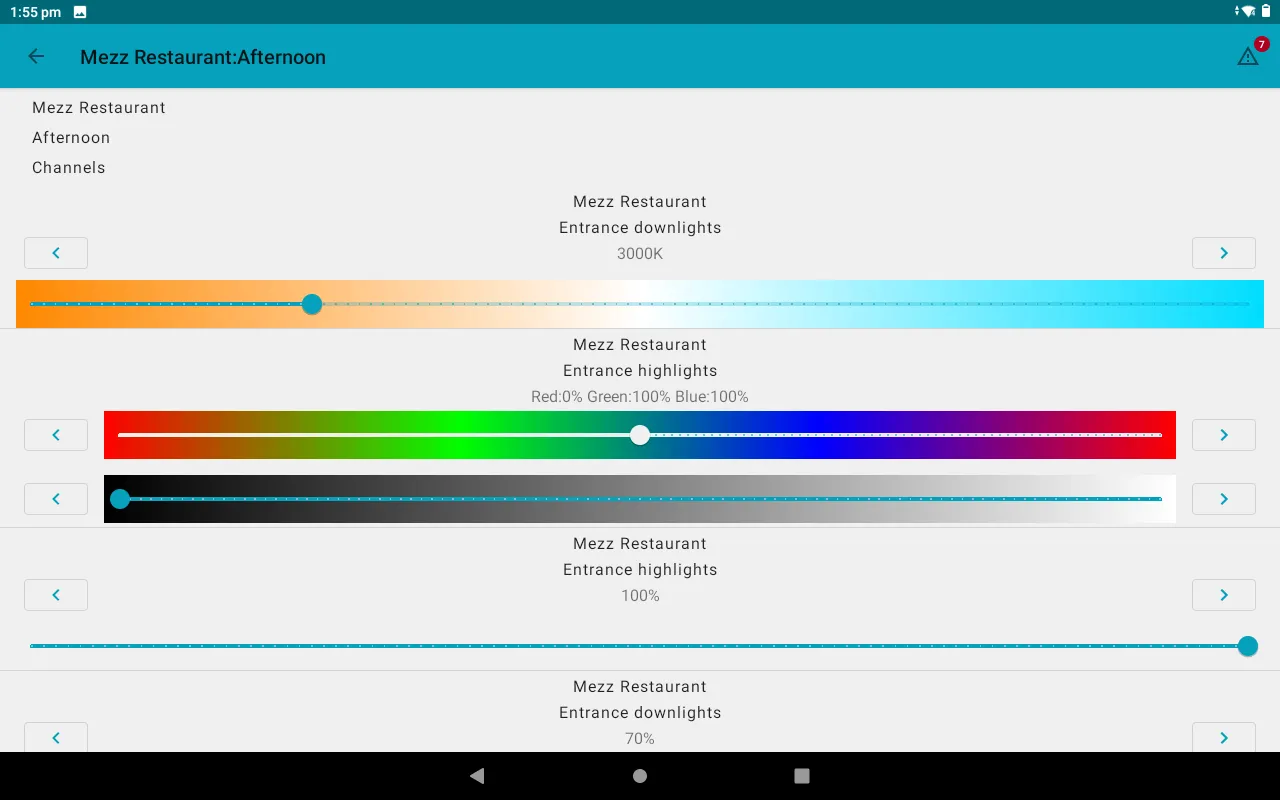Decrease the 3000K color temperature with left arrow
This screenshot has height=800, width=1280.
click(x=56, y=253)
